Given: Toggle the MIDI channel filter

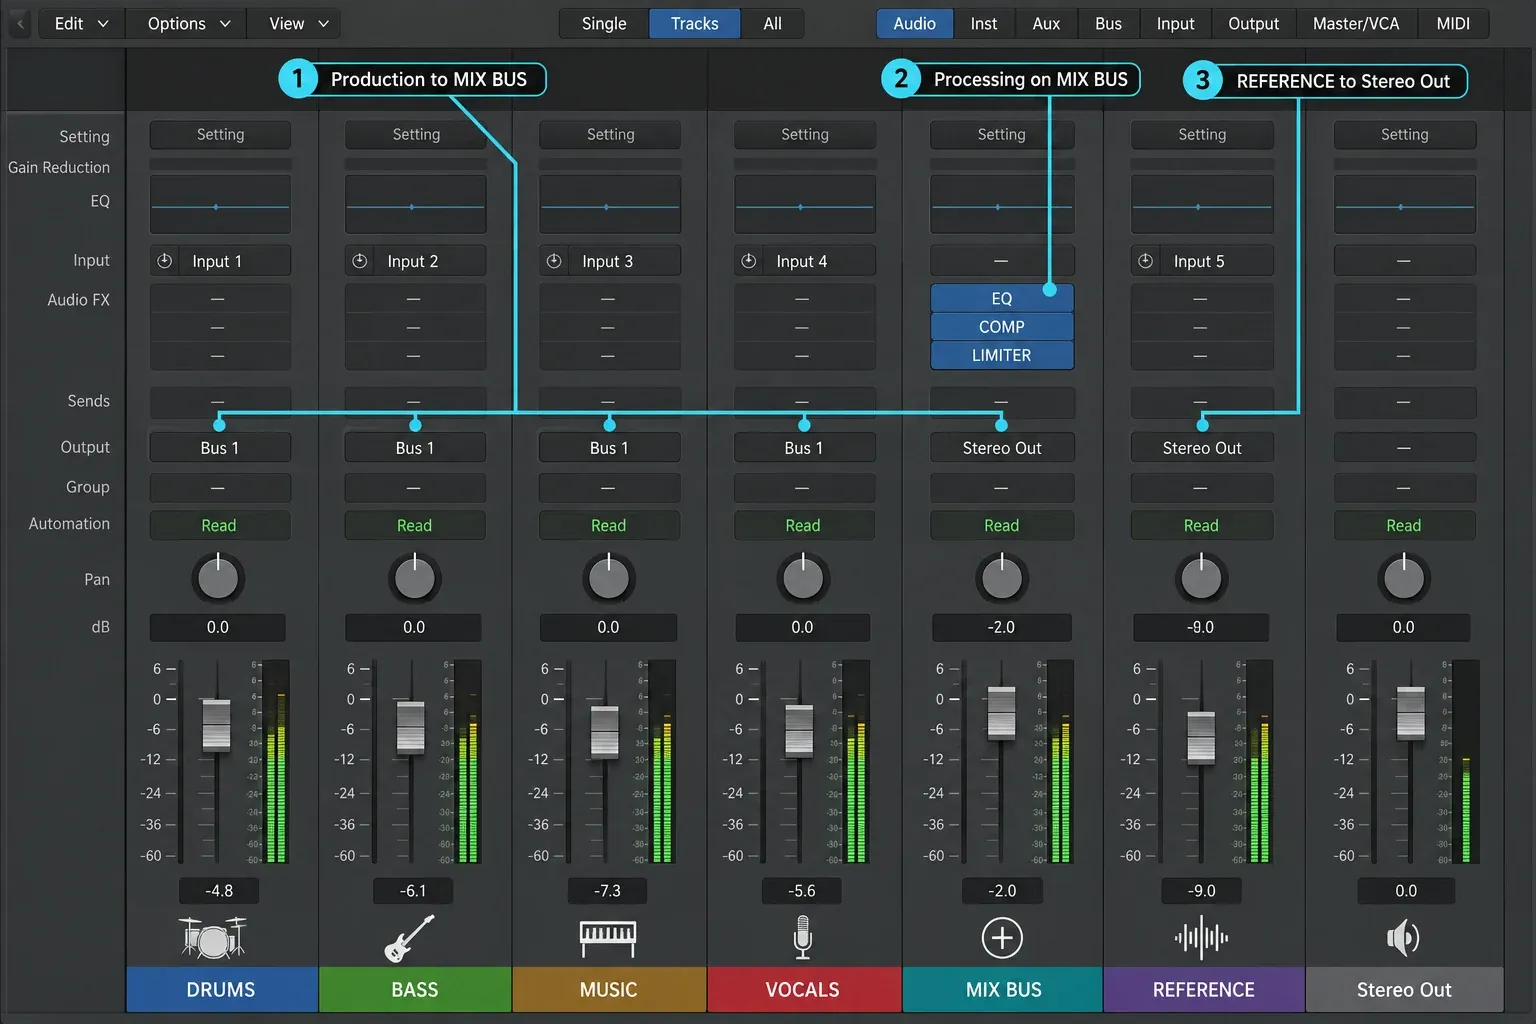Looking at the screenshot, I should tap(1453, 23).
